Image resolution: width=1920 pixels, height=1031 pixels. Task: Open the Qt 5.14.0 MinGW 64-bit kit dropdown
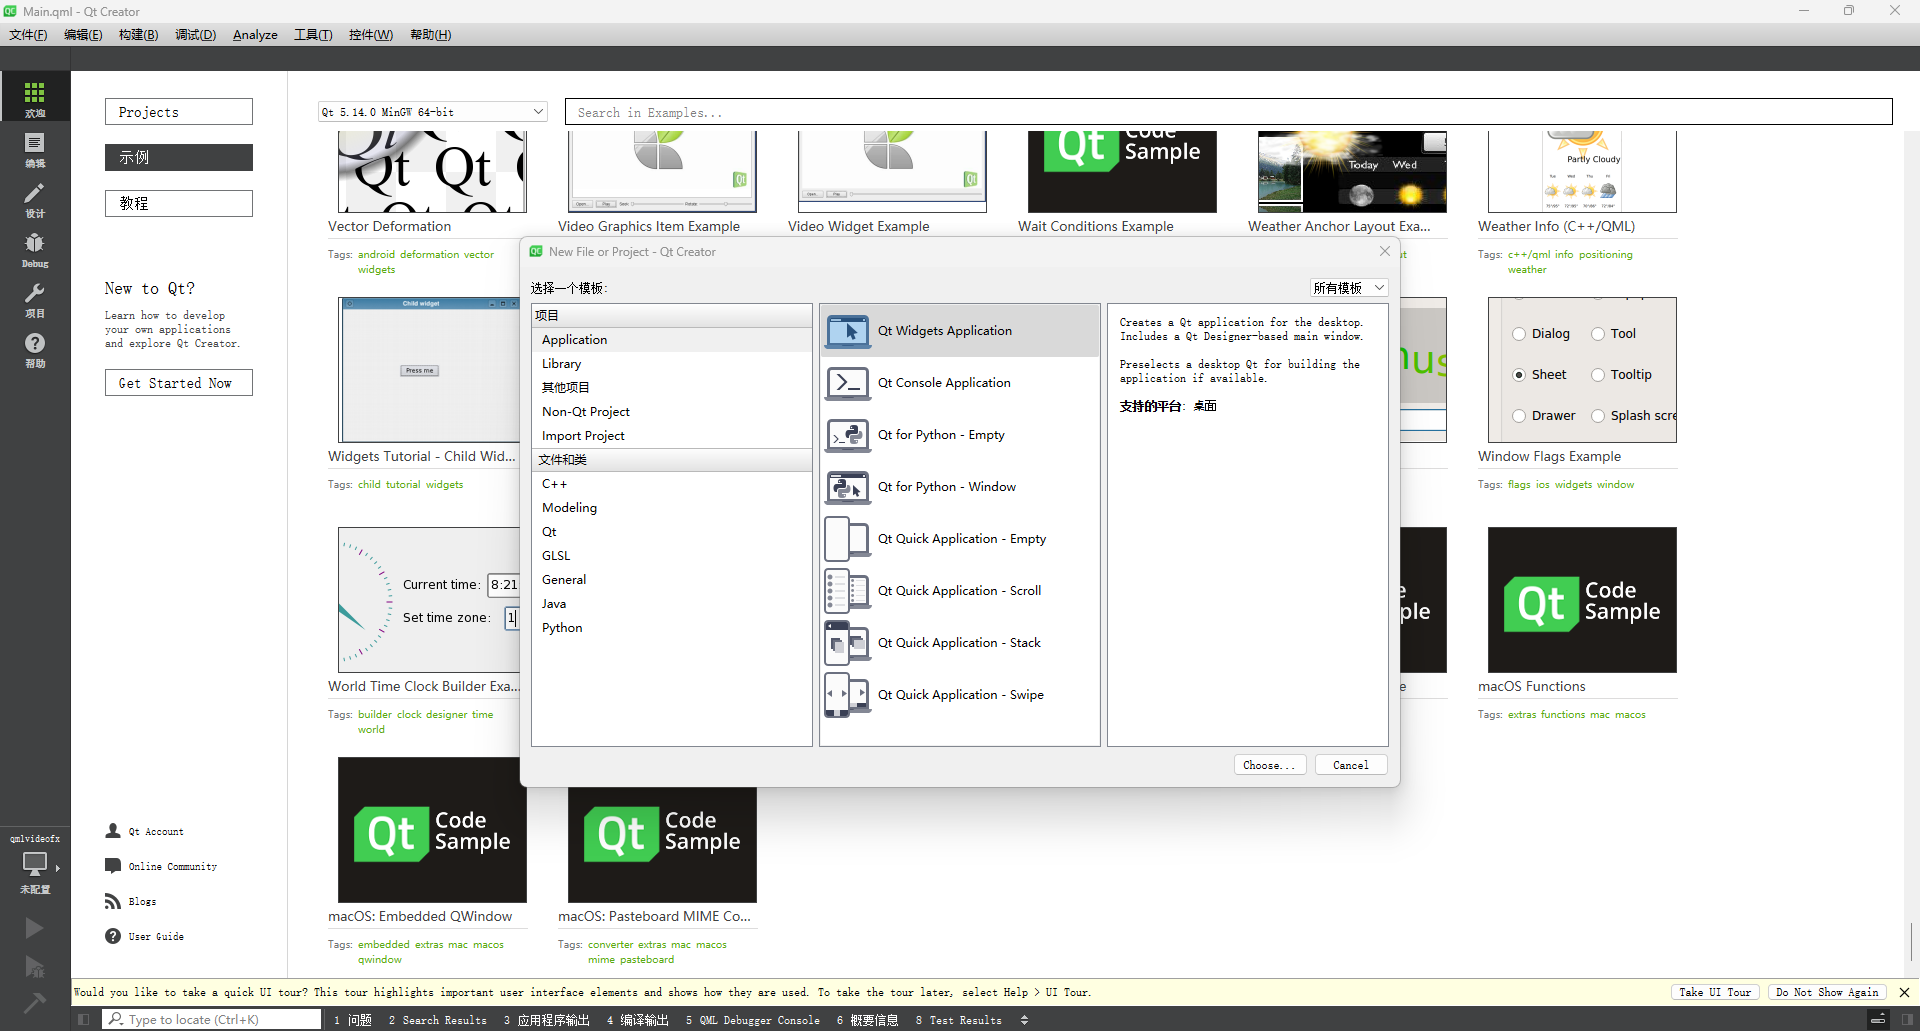click(x=432, y=112)
